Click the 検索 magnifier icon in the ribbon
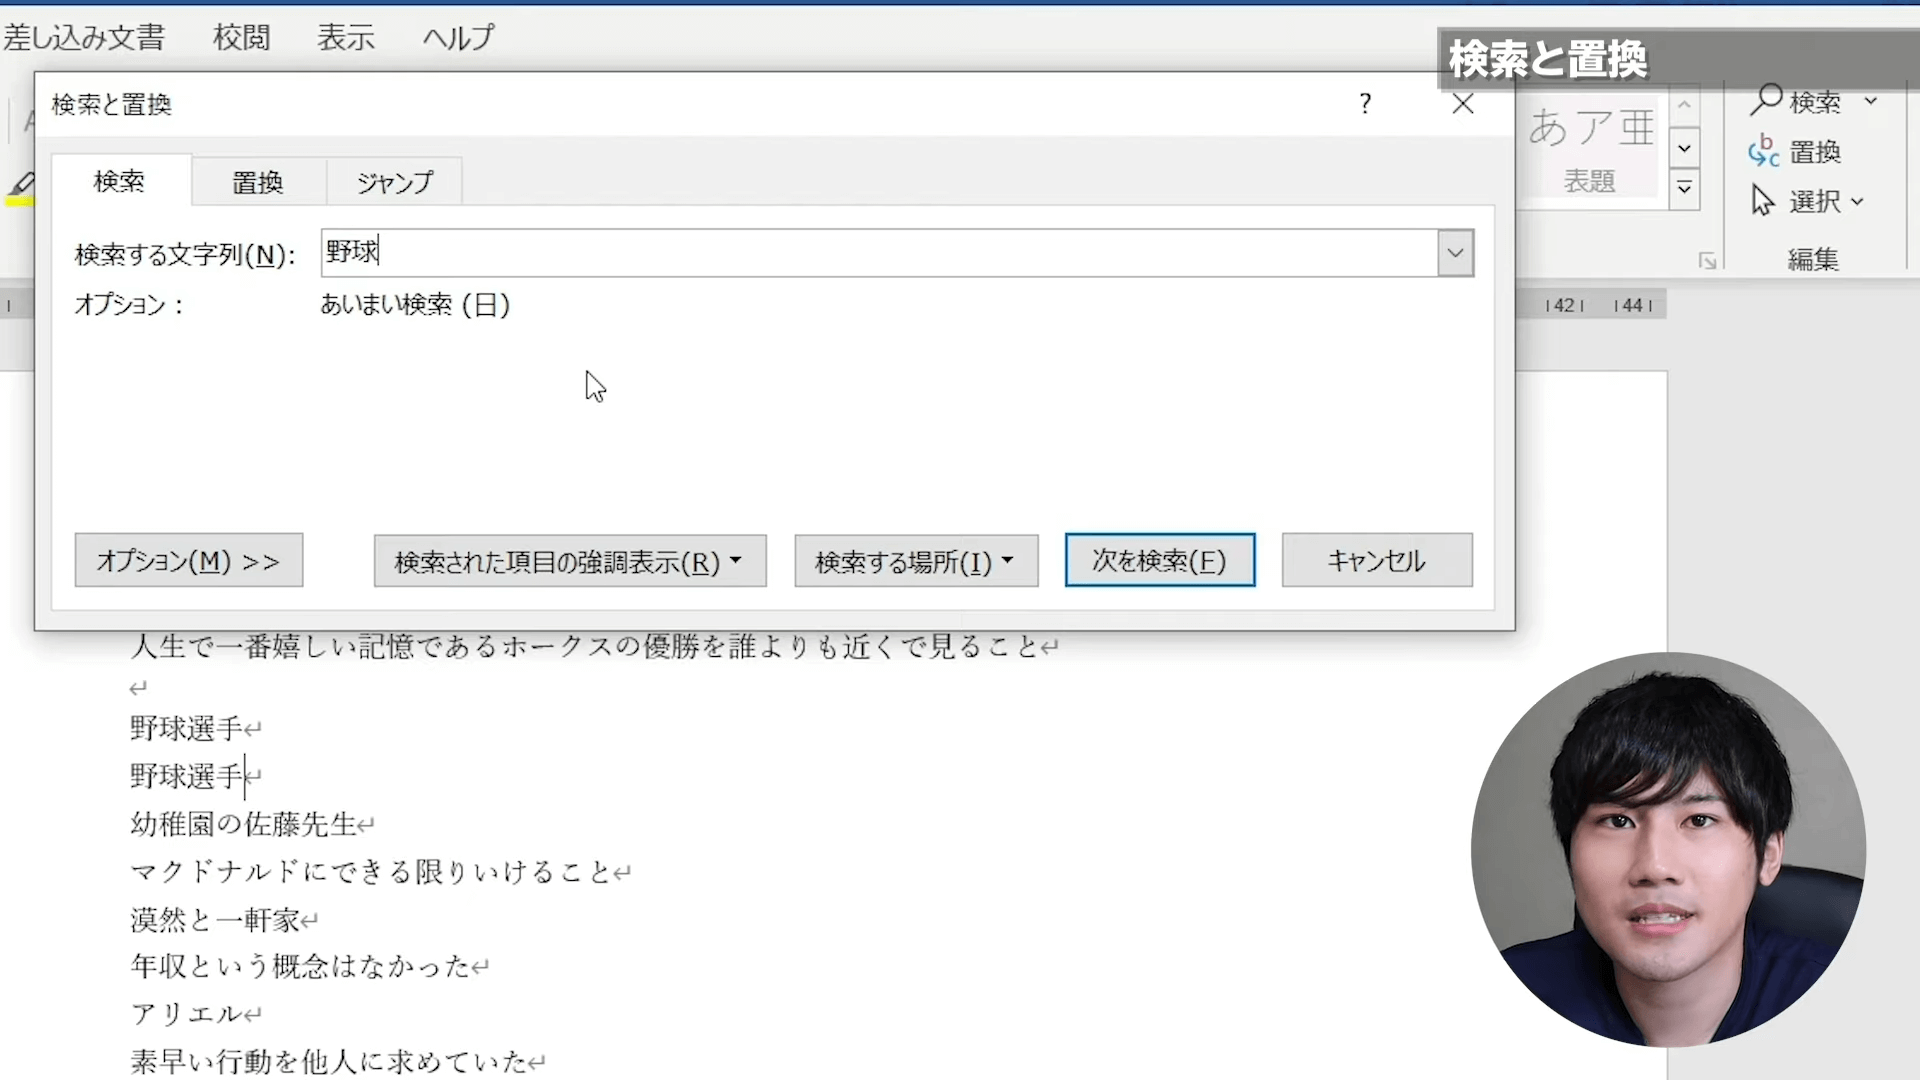Viewport: 1920px width, 1080px height. (x=1769, y=100)
